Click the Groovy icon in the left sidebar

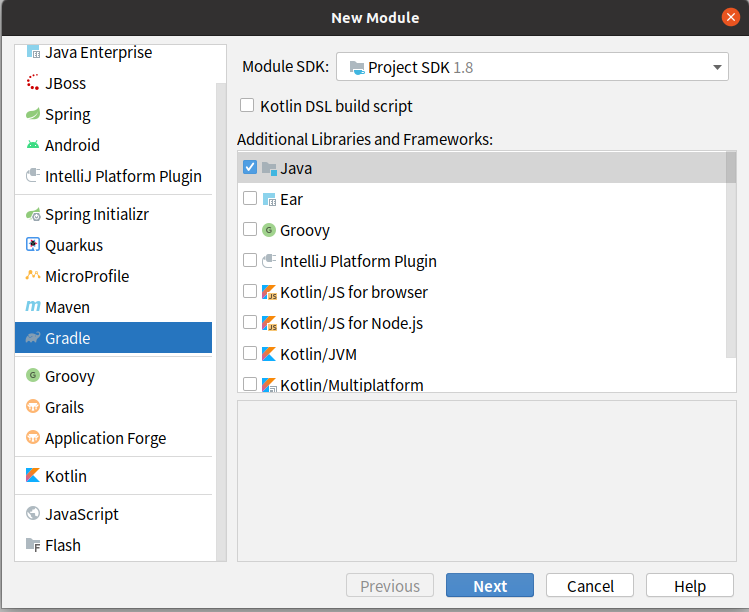point(33,376)
